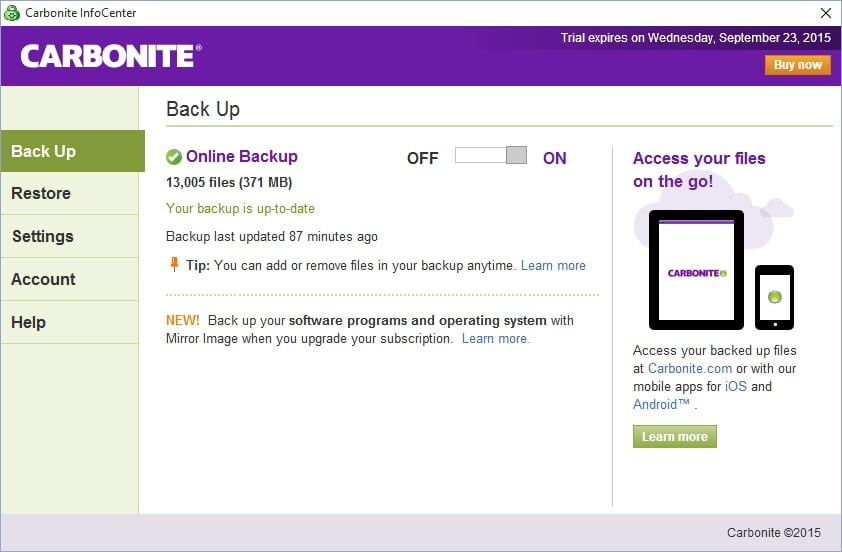
Task: Open the Restore section
Action: tap(41, 193)
